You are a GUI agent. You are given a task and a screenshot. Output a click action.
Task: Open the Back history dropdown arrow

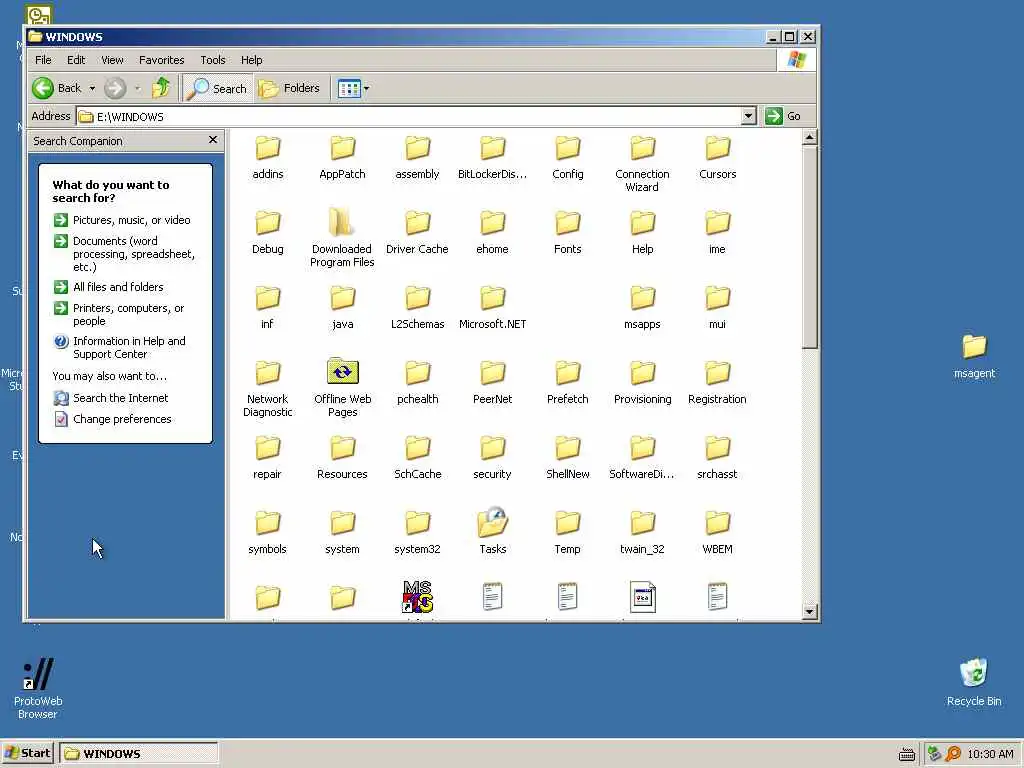[92, 88]
